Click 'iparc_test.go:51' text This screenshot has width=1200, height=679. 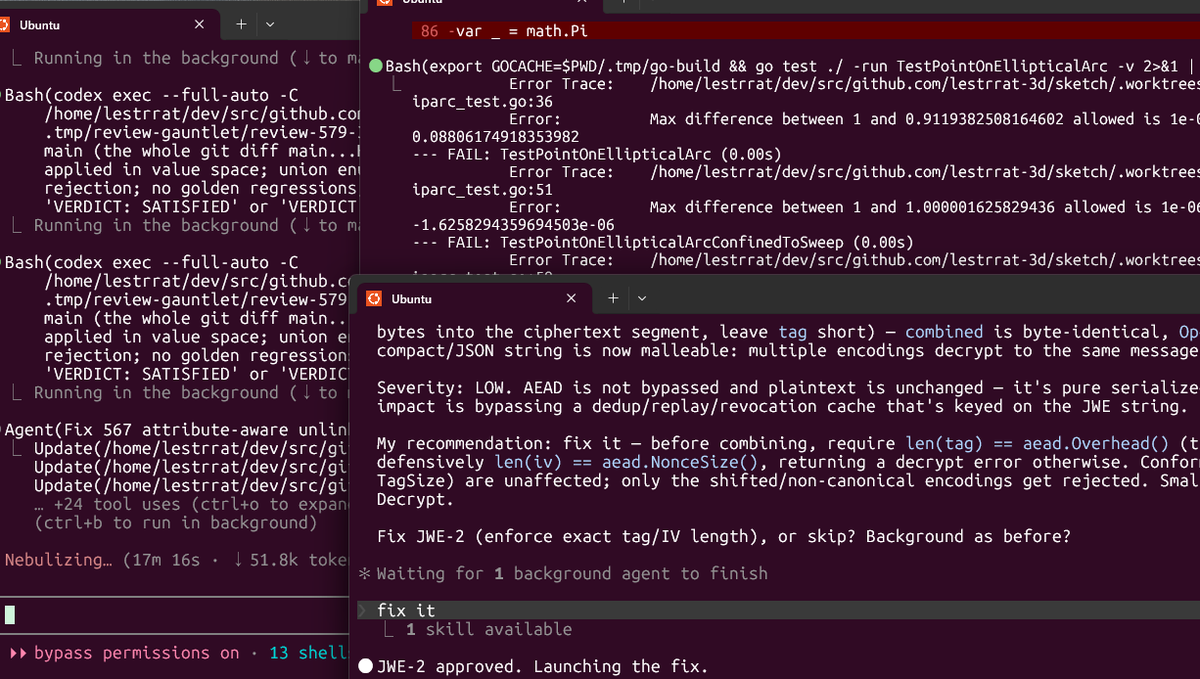[x=482, y=190]
